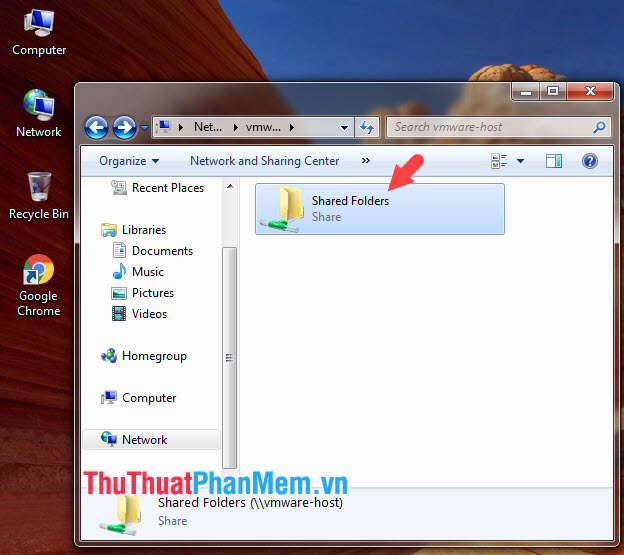The width and height of the screenshot is (624, 555).
Task: Open the Music library
Action: pos(148,272)
